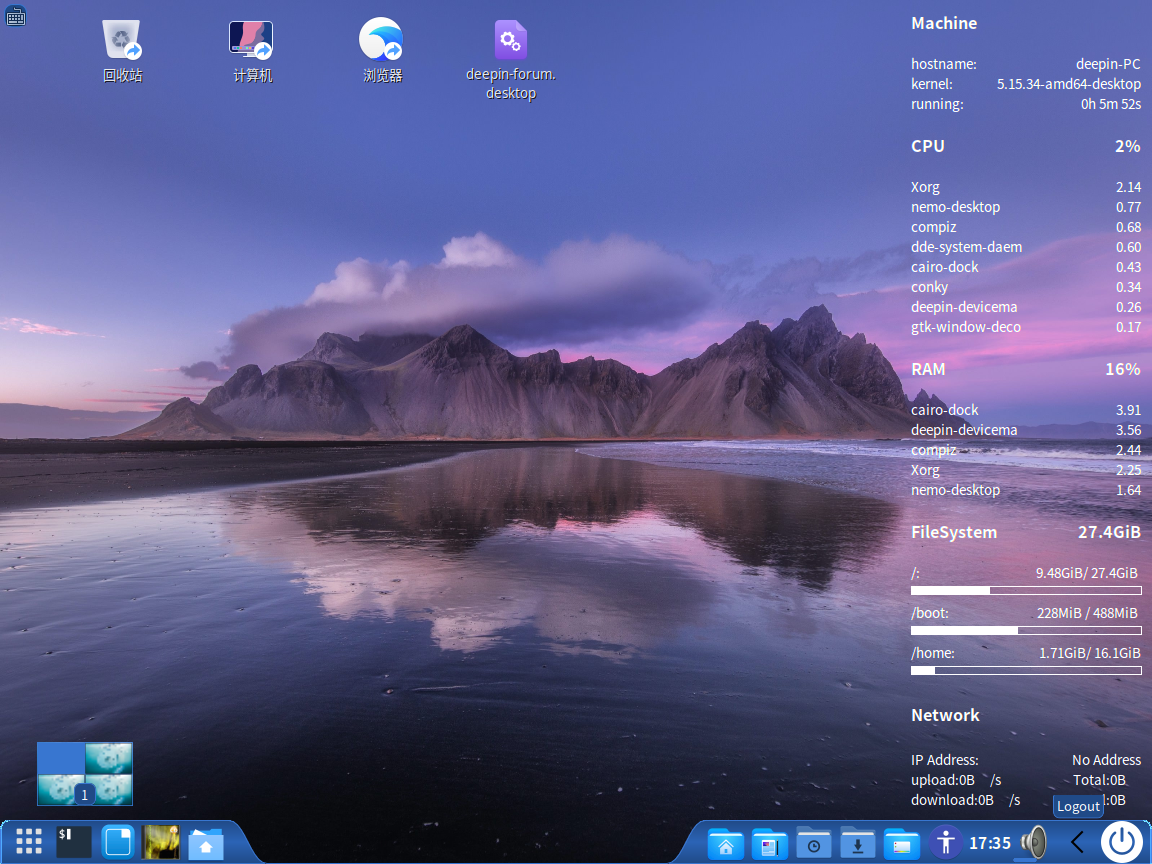Mute sound via the speaker volume icon
Image resolution: width=1152 pixels, height=864 pixels.
pos(1032,843)
